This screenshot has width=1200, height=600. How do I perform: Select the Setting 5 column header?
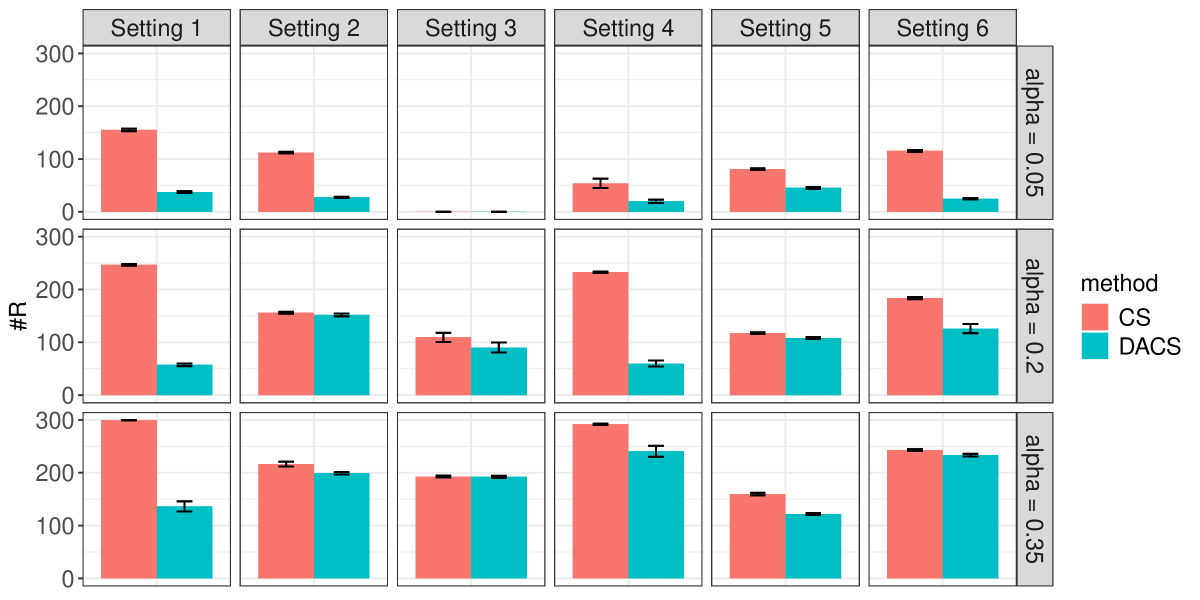[x=785, y=28]
